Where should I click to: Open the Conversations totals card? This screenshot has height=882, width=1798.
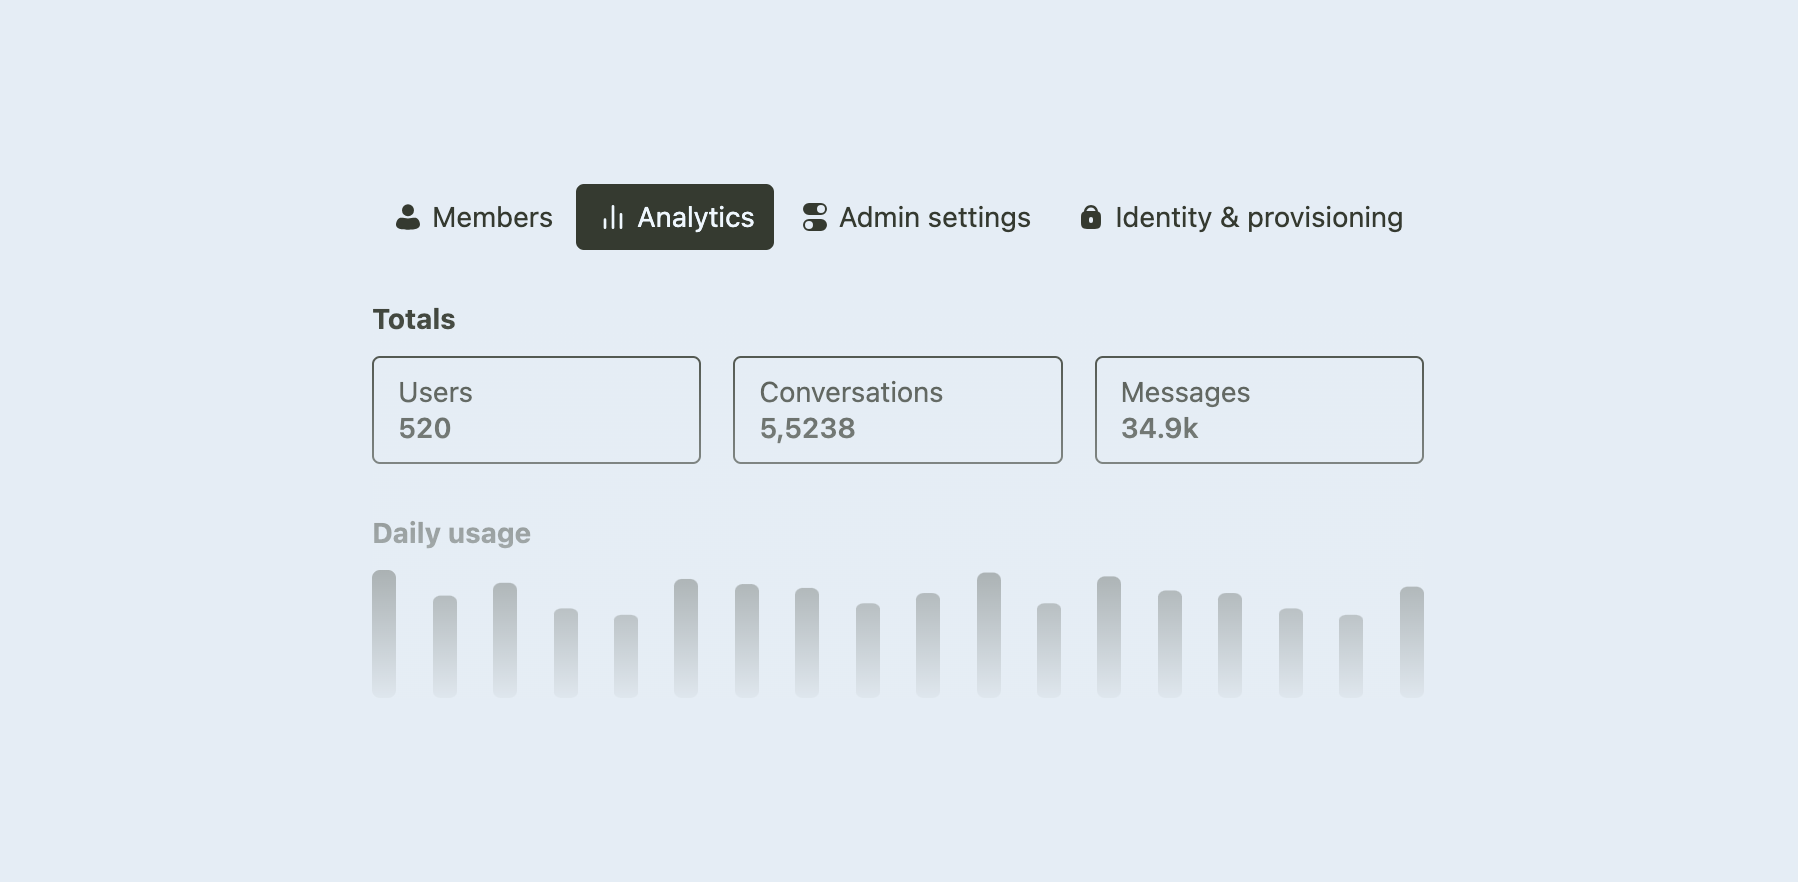coord(898,410)
